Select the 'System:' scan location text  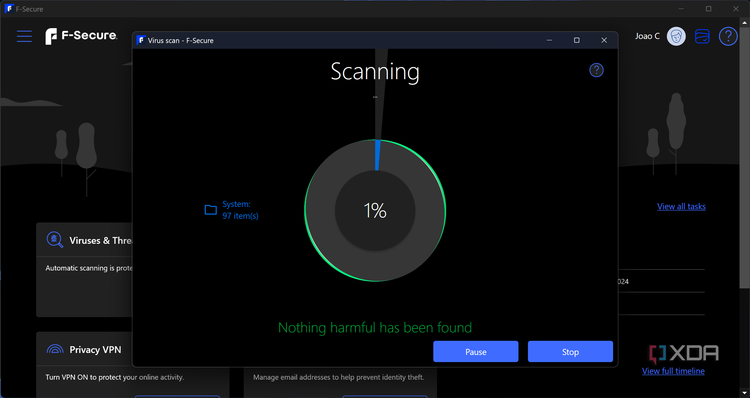(236, 204)
